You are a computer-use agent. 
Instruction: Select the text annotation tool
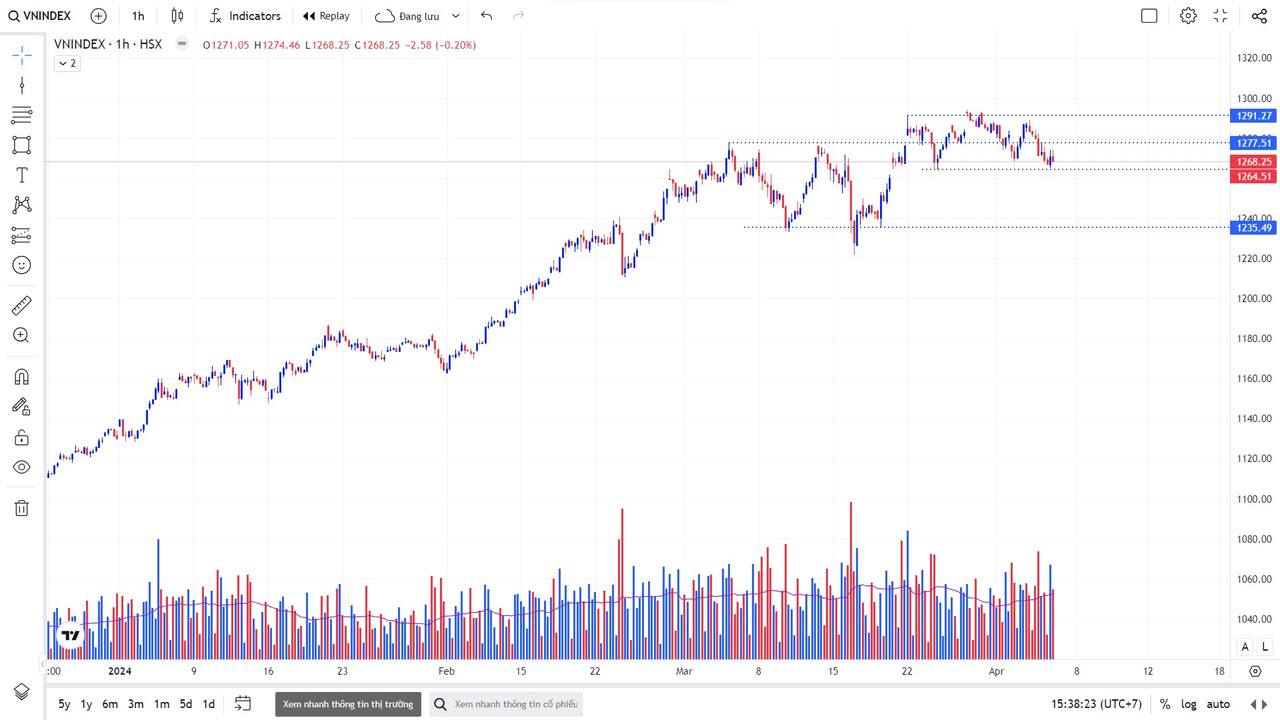22,175
